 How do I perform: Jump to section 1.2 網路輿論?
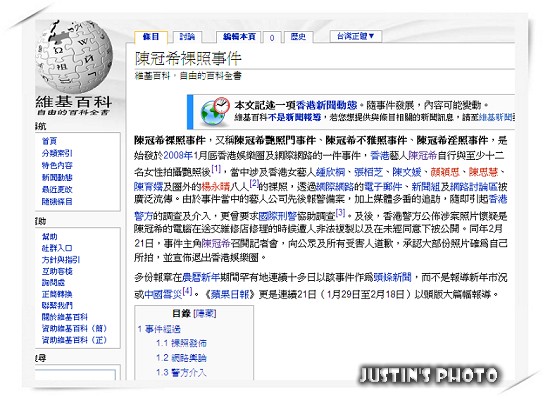pyautogui.click(x=181, y=358)
